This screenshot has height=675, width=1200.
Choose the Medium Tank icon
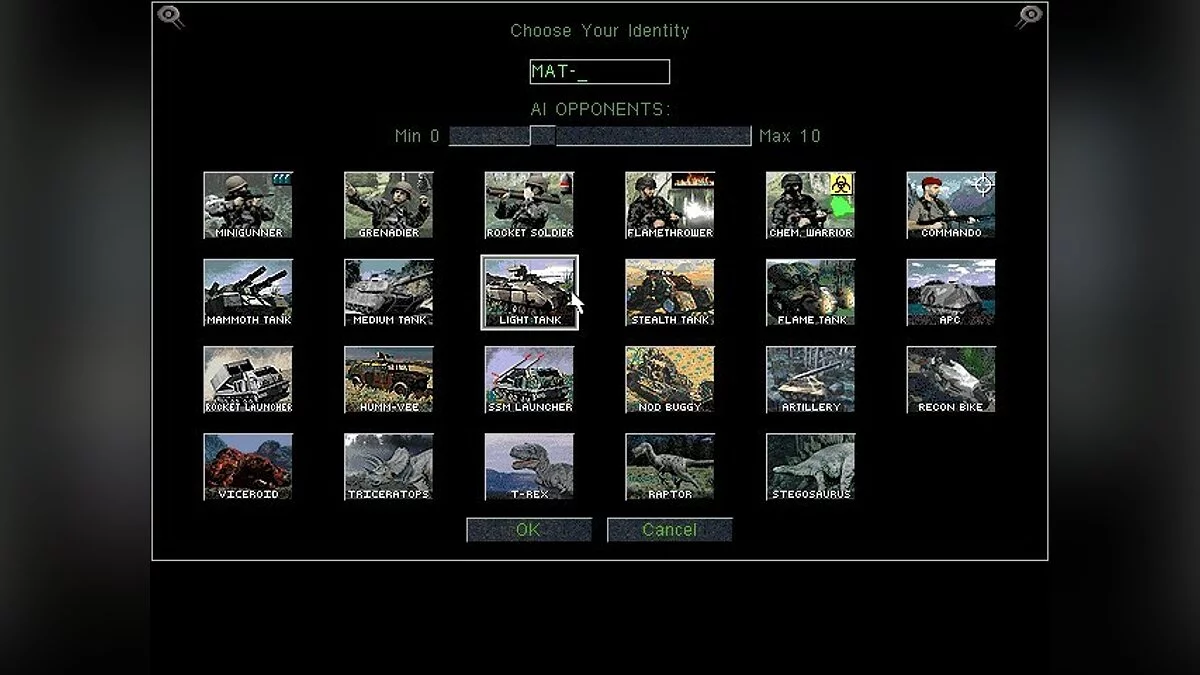click(389, 292)
